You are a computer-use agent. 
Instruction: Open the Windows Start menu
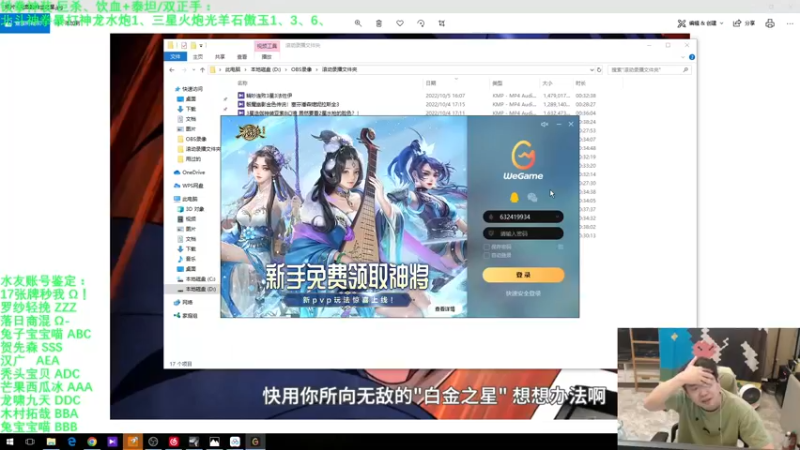(9, 442)
